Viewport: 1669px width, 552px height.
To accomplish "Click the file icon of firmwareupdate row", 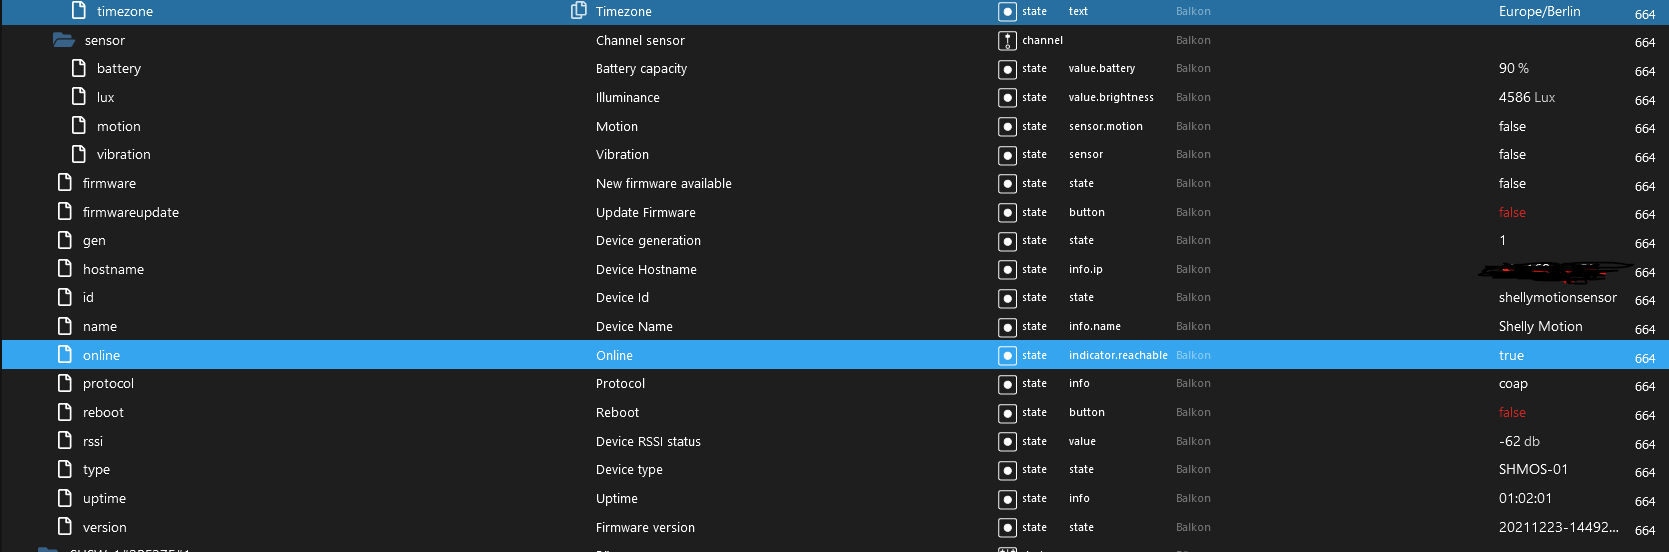I will (x=65, y=212).
